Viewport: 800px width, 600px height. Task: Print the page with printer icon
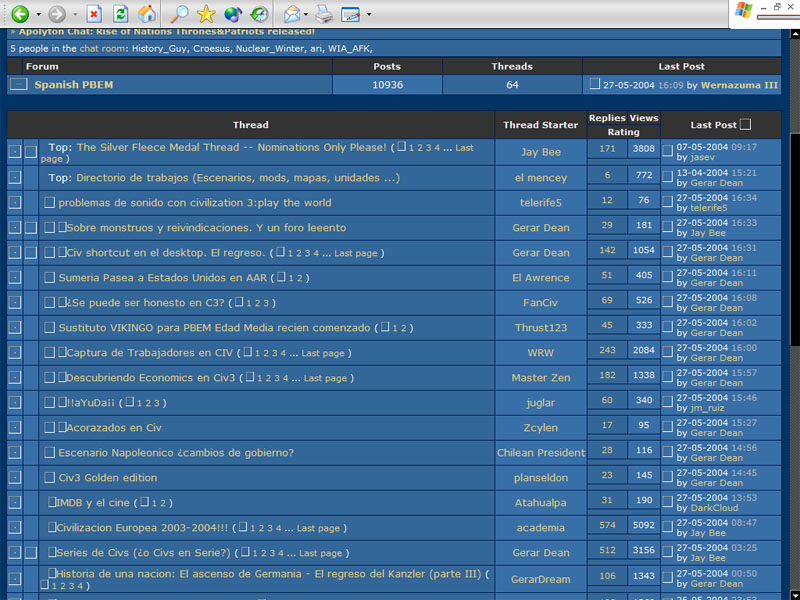323,14
